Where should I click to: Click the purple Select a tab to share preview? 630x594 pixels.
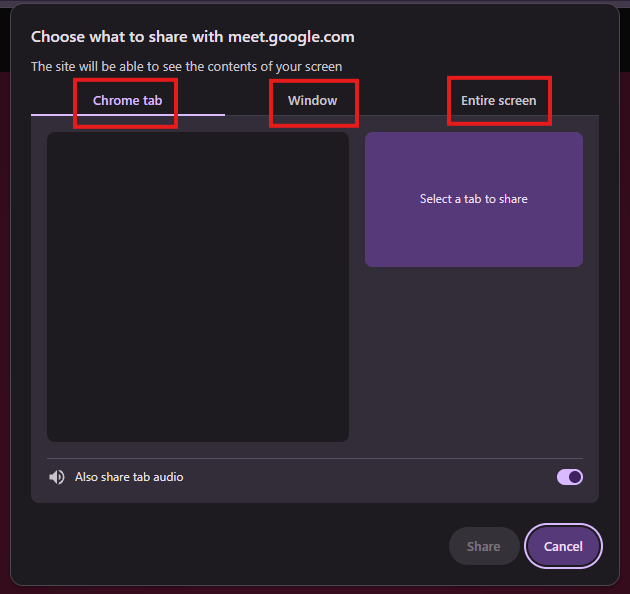click(474, 199)
